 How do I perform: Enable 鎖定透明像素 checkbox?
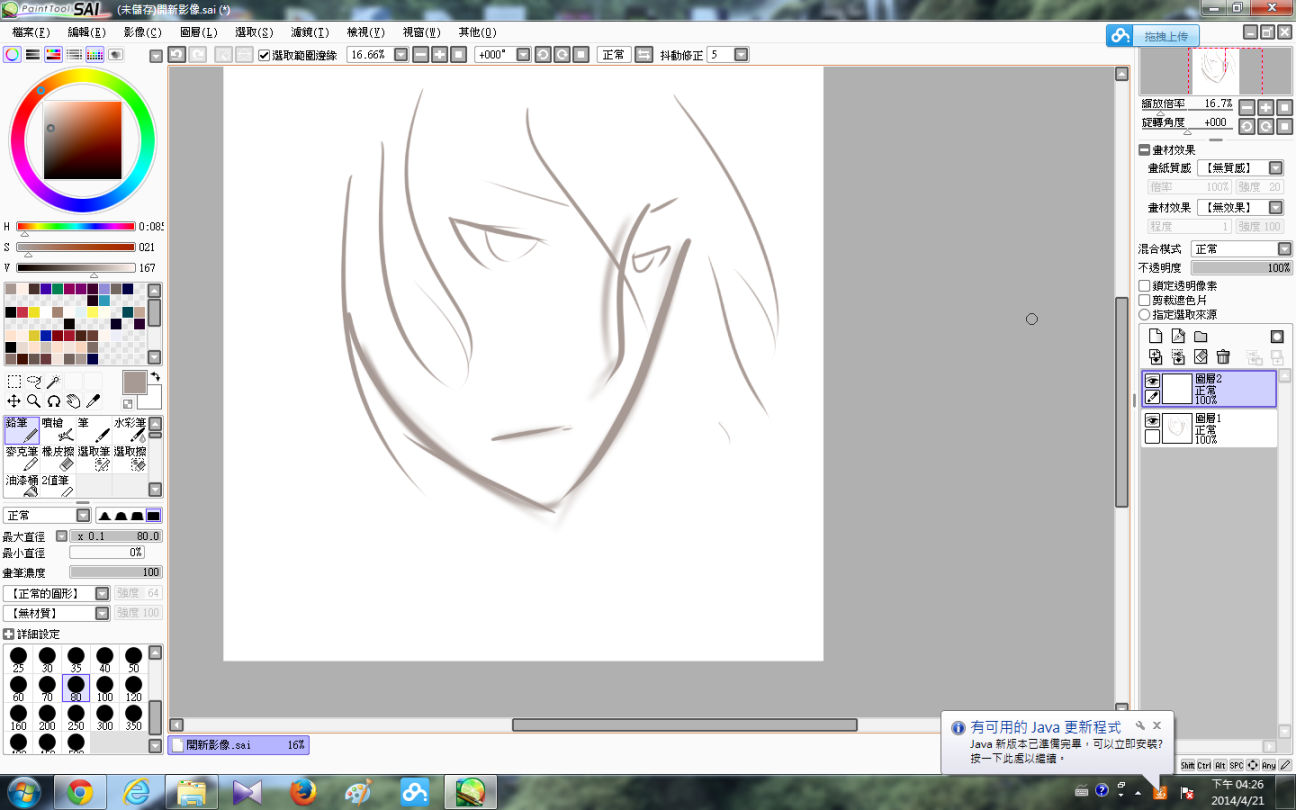(x=1145, y=286)
